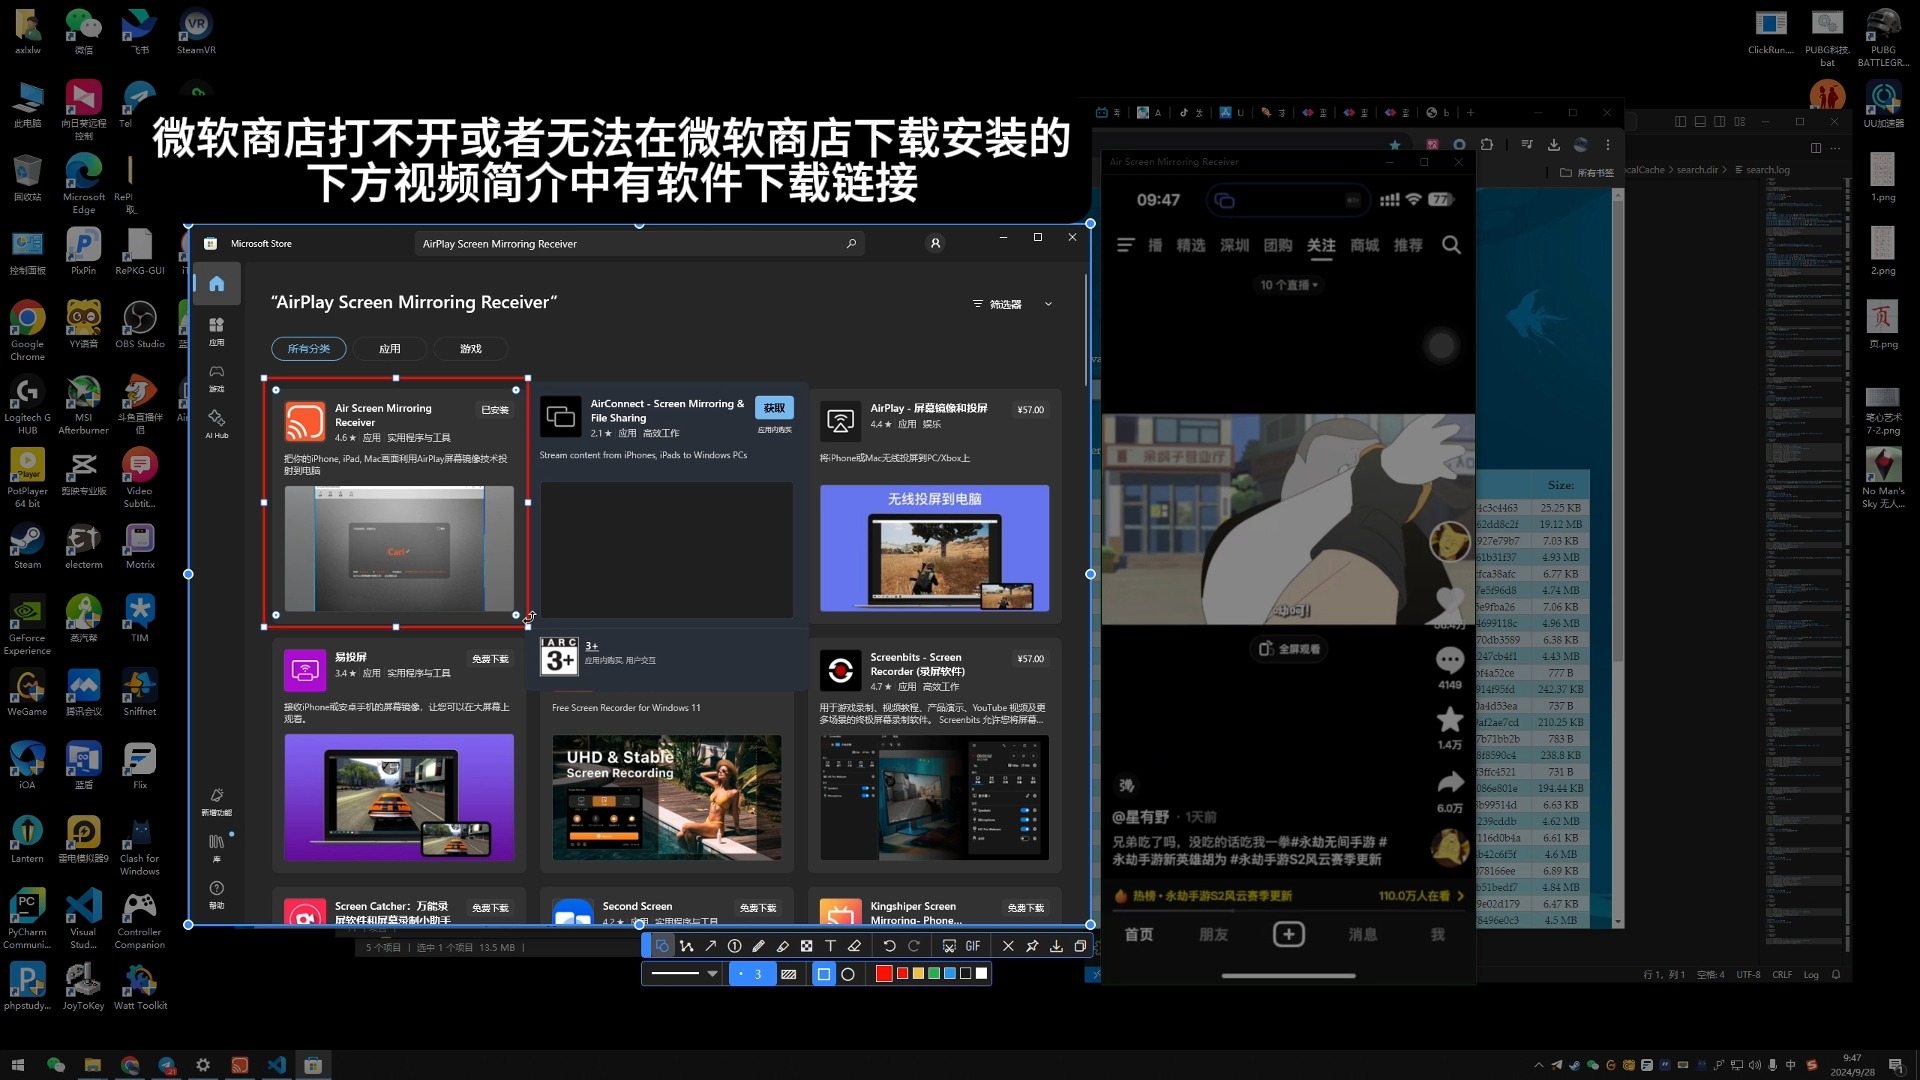This screenshot has height=1080, width=1920.
Task: Toggle the hatched fill option
Action: coord(789,974)
